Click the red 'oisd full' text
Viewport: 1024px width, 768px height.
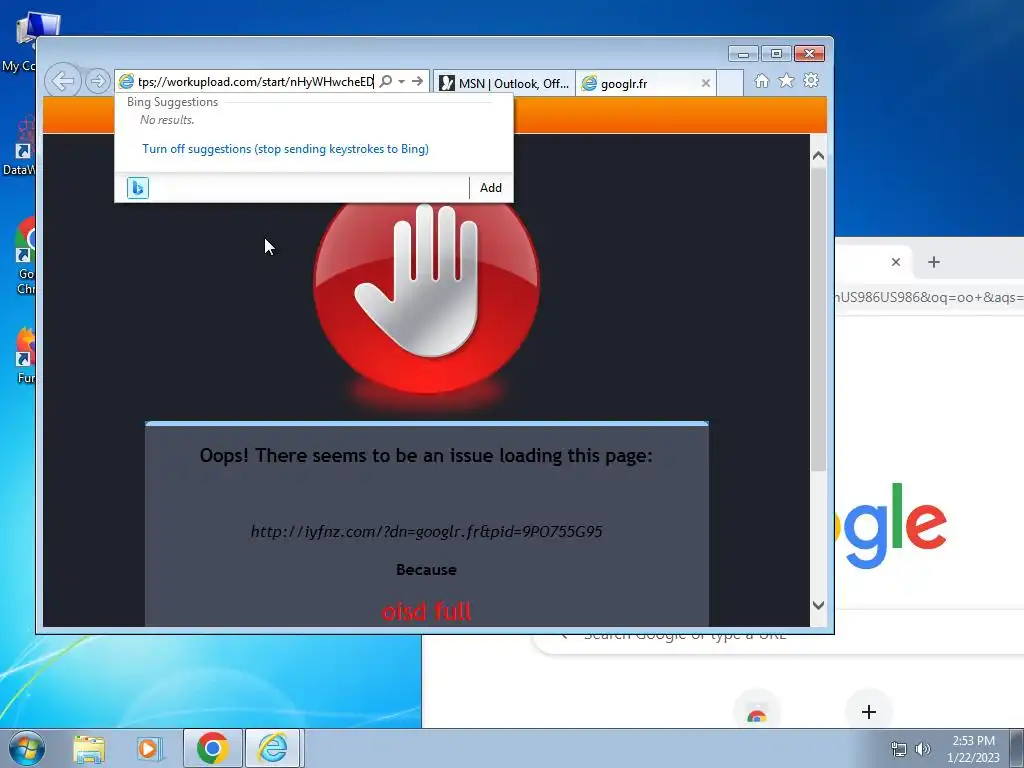click(426, 612)
